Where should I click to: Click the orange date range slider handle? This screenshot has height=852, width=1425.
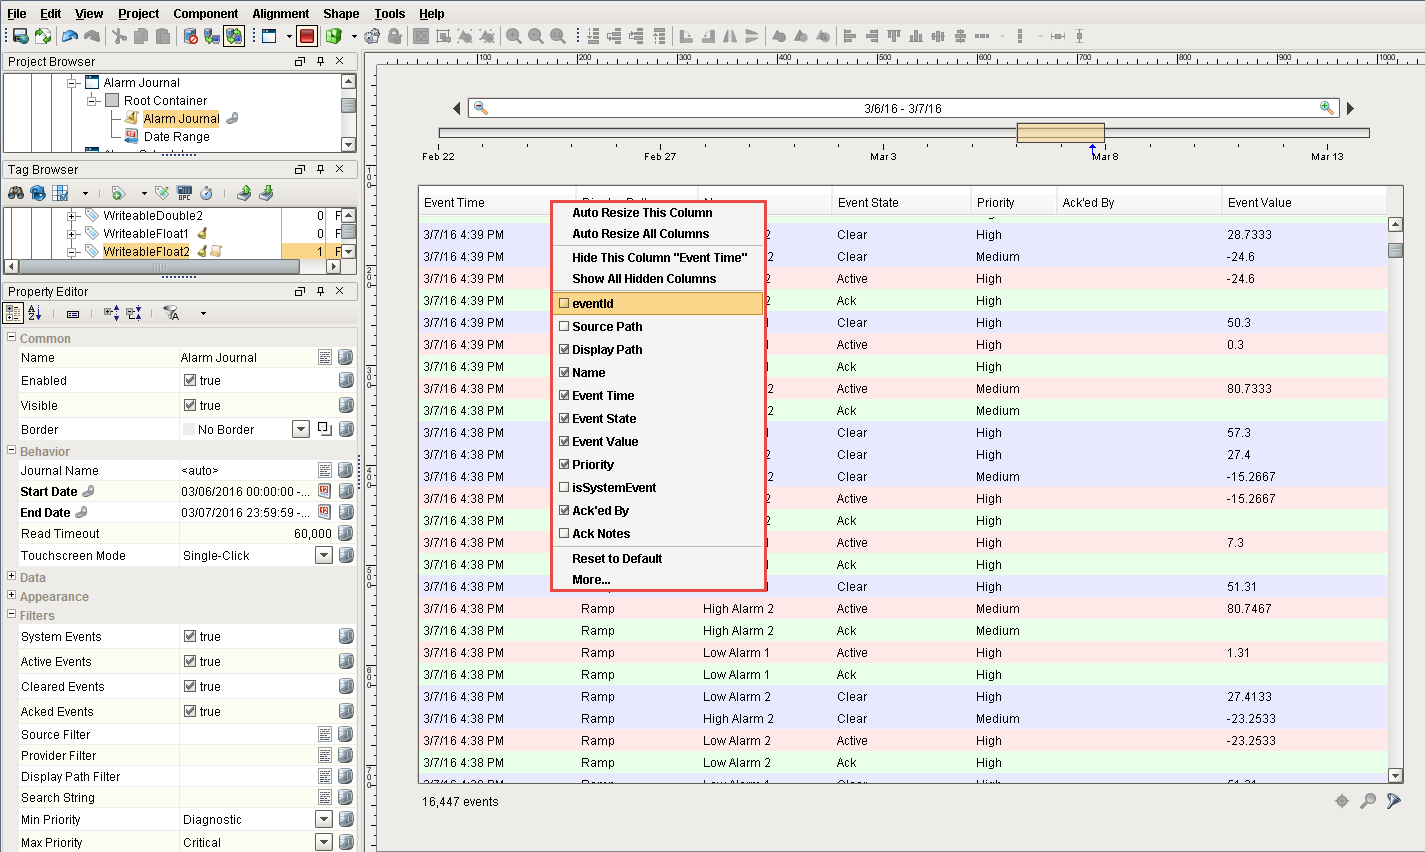click(1060, 131)
